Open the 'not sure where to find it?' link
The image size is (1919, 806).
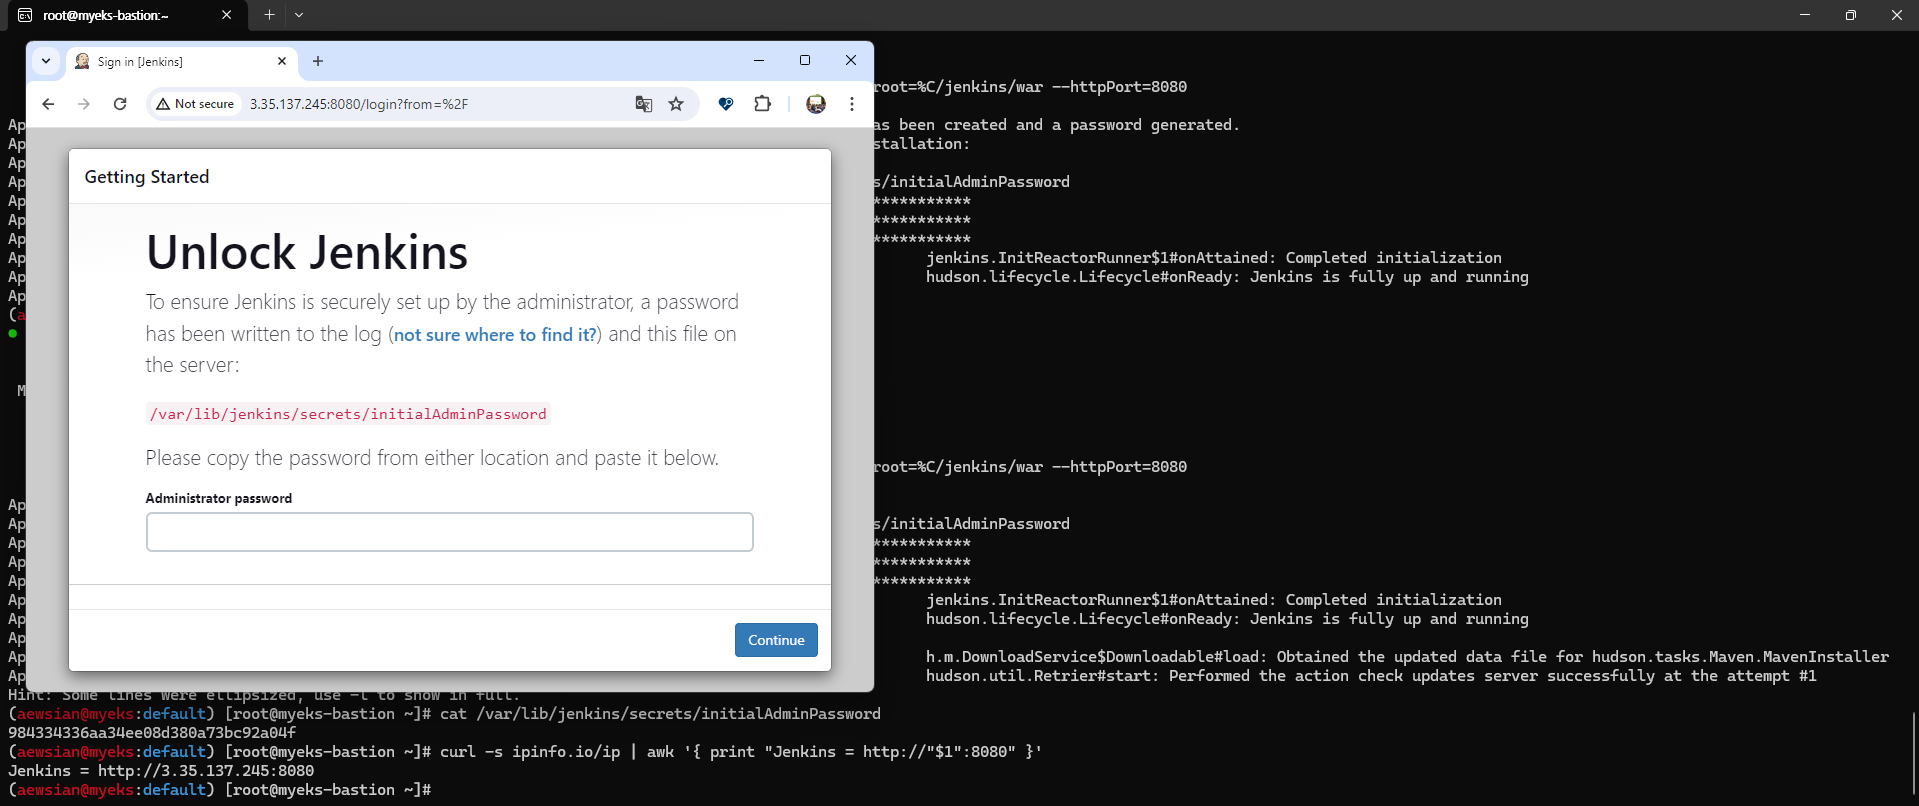(495, 335)
